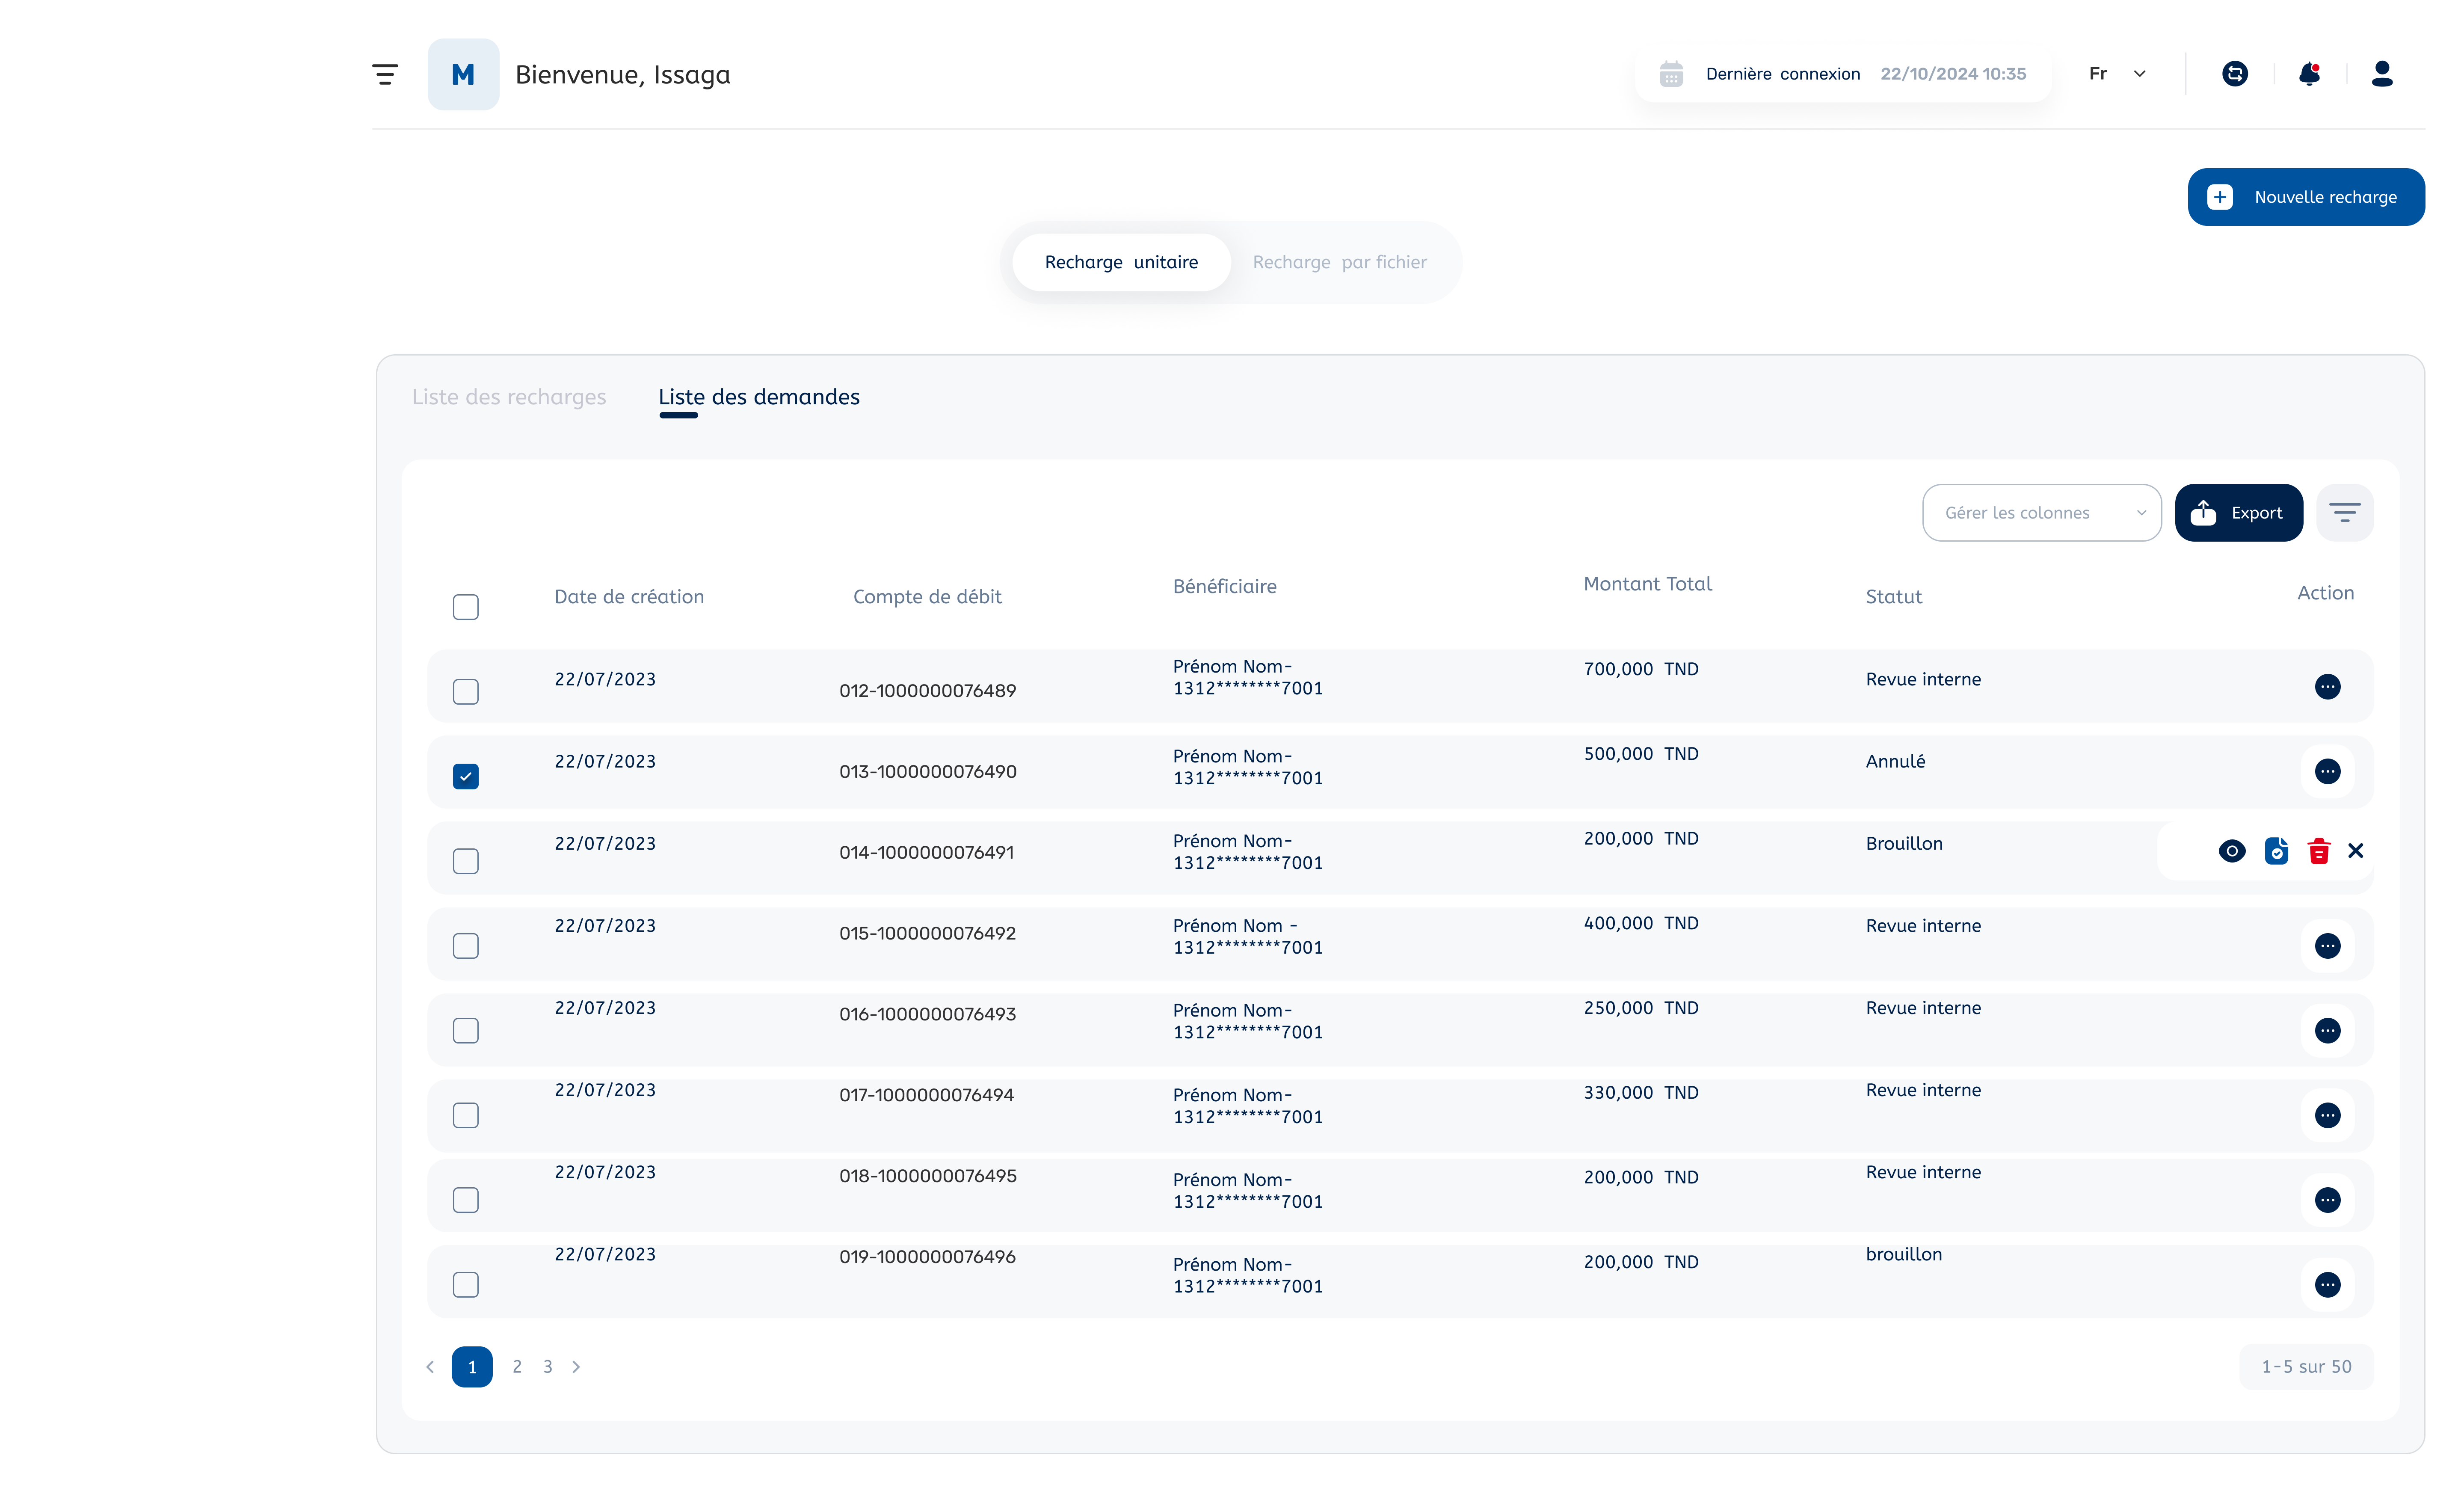Select the row with account 019-1000000076496
Screen dimensions: 2464x1494
pos(466,1285)
